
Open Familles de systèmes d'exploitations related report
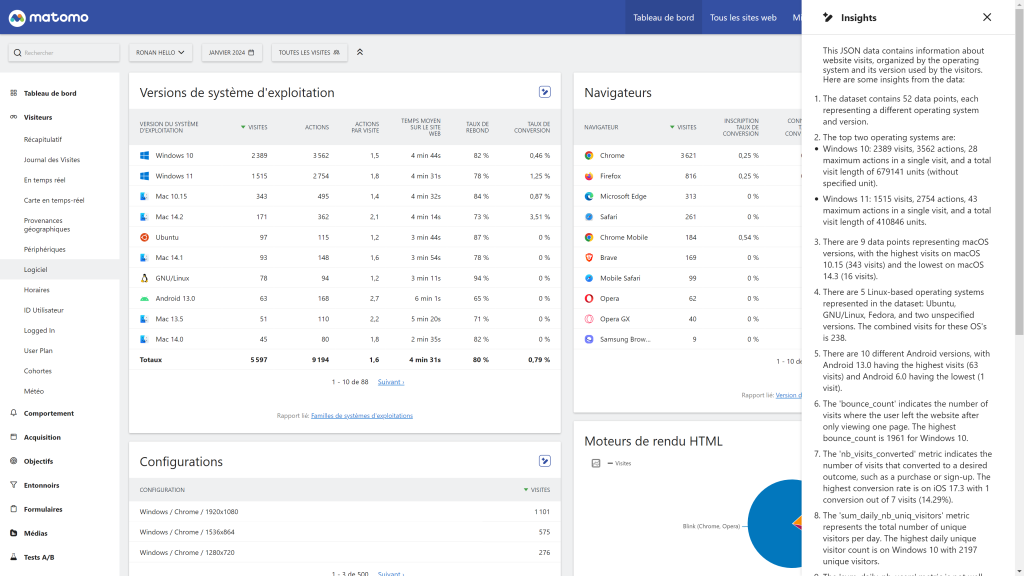(x=361, y=415)
